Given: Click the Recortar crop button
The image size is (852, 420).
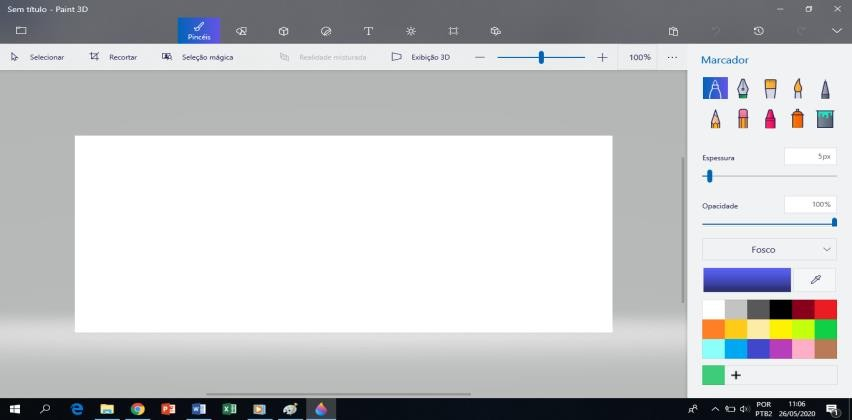Looking at the screenshot, I should click(x=114, y=57).
